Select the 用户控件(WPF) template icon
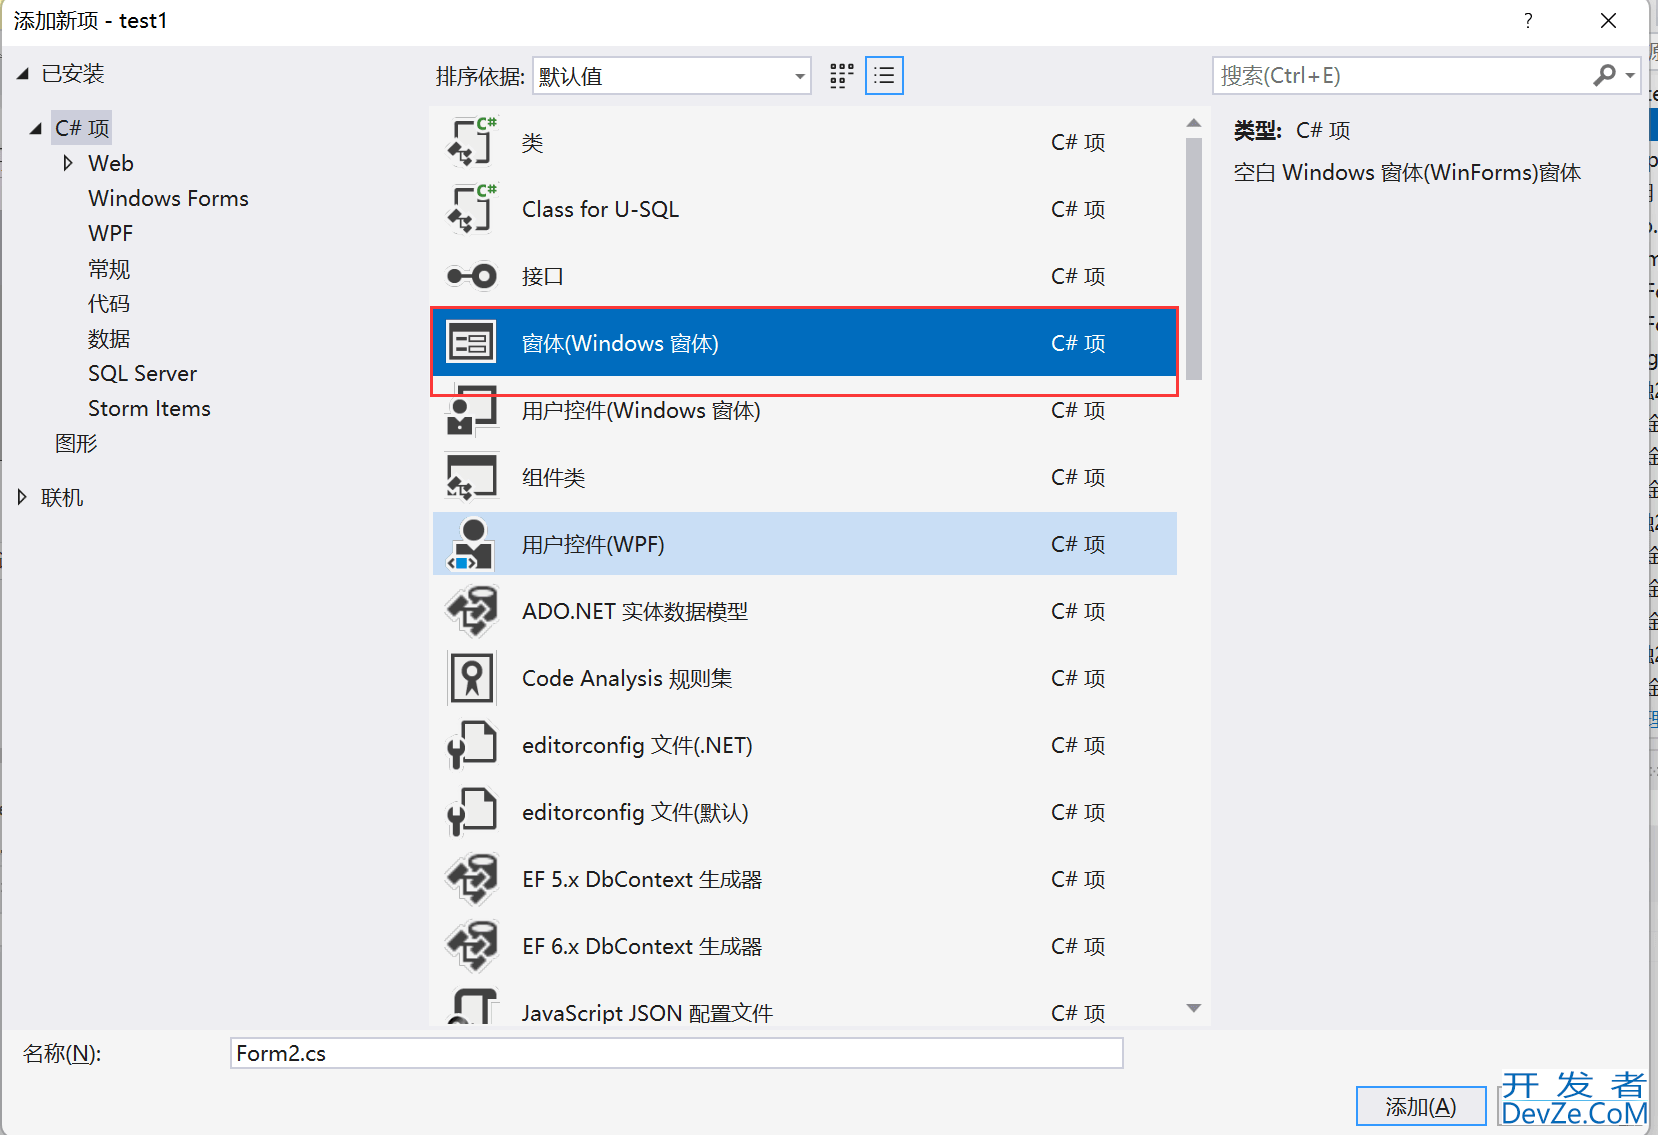This screenshot has width=1658, height=1135. 472,544
